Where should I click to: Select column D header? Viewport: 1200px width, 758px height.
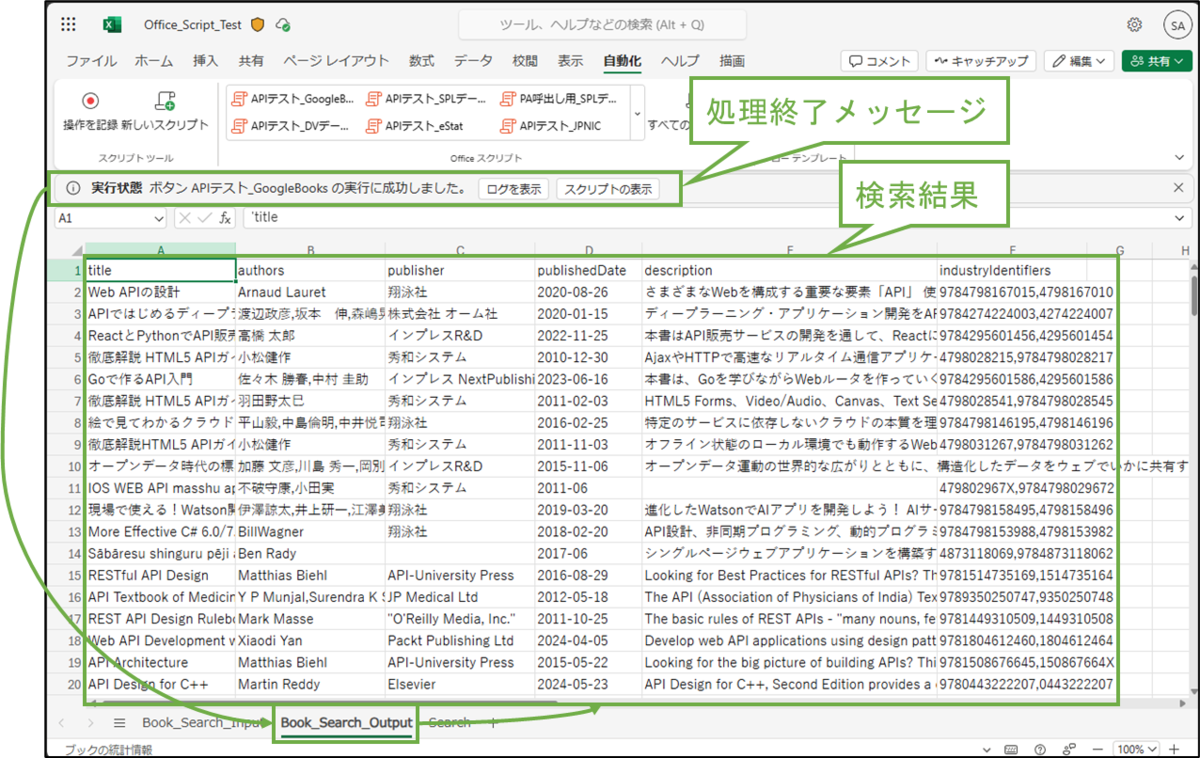(588, 250)
